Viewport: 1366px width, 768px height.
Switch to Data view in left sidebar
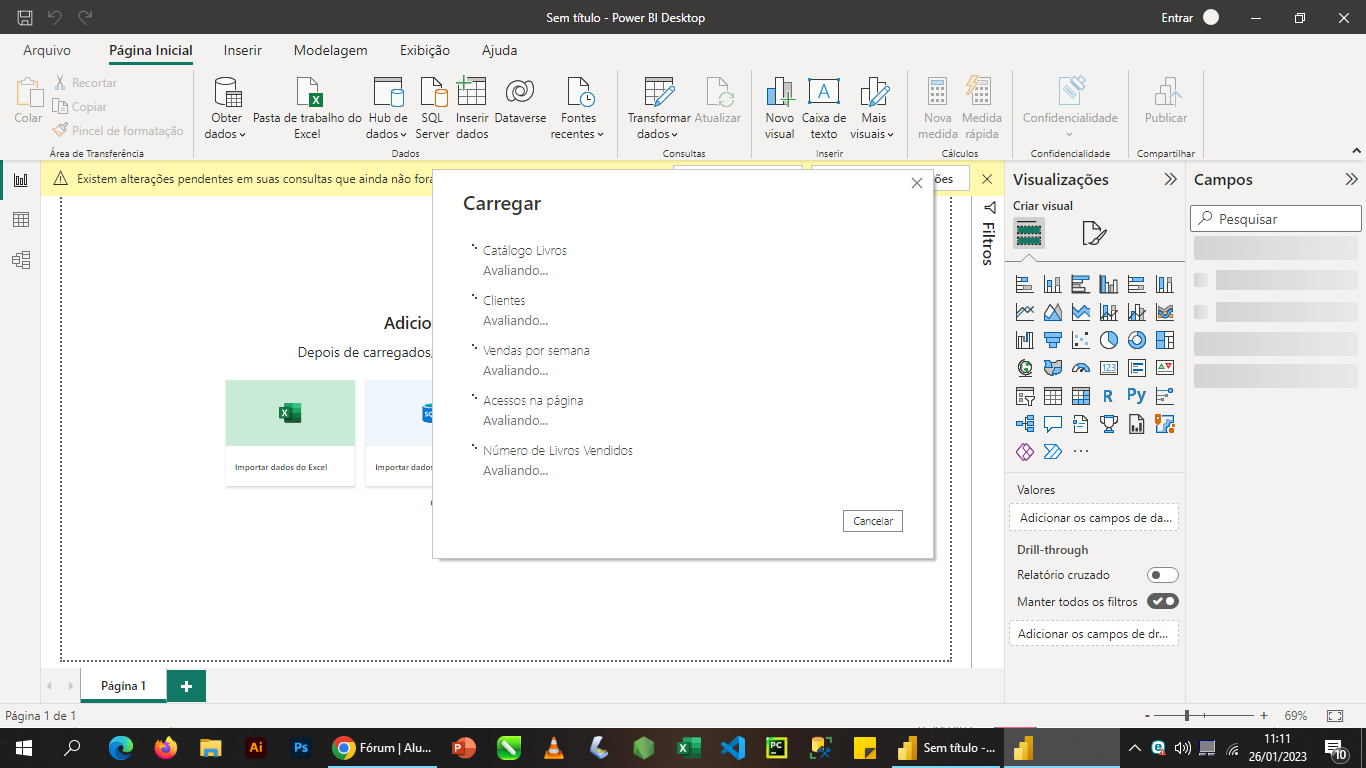pos(20,220)
